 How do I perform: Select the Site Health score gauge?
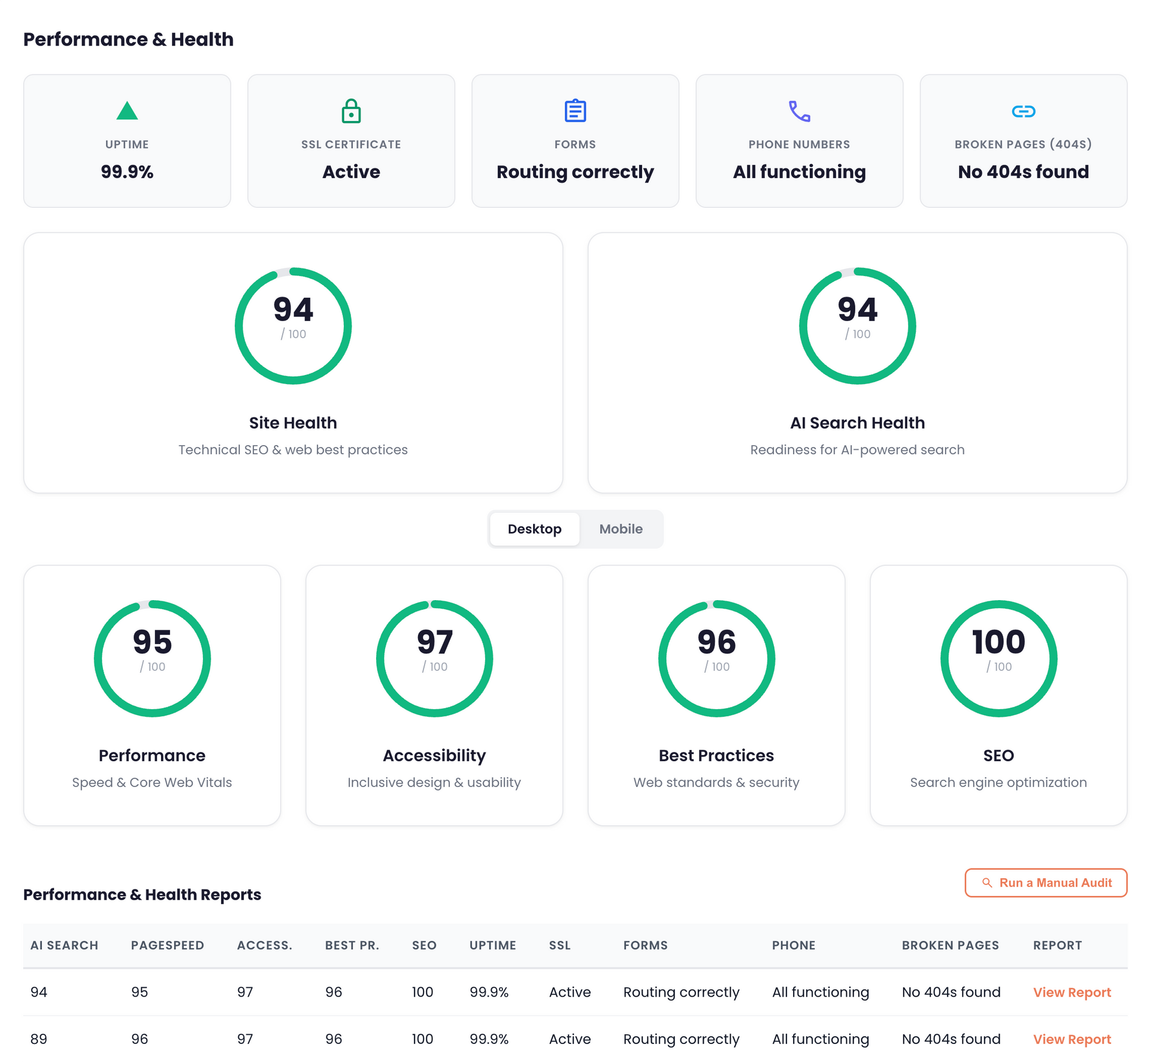[x=293, y=325]
